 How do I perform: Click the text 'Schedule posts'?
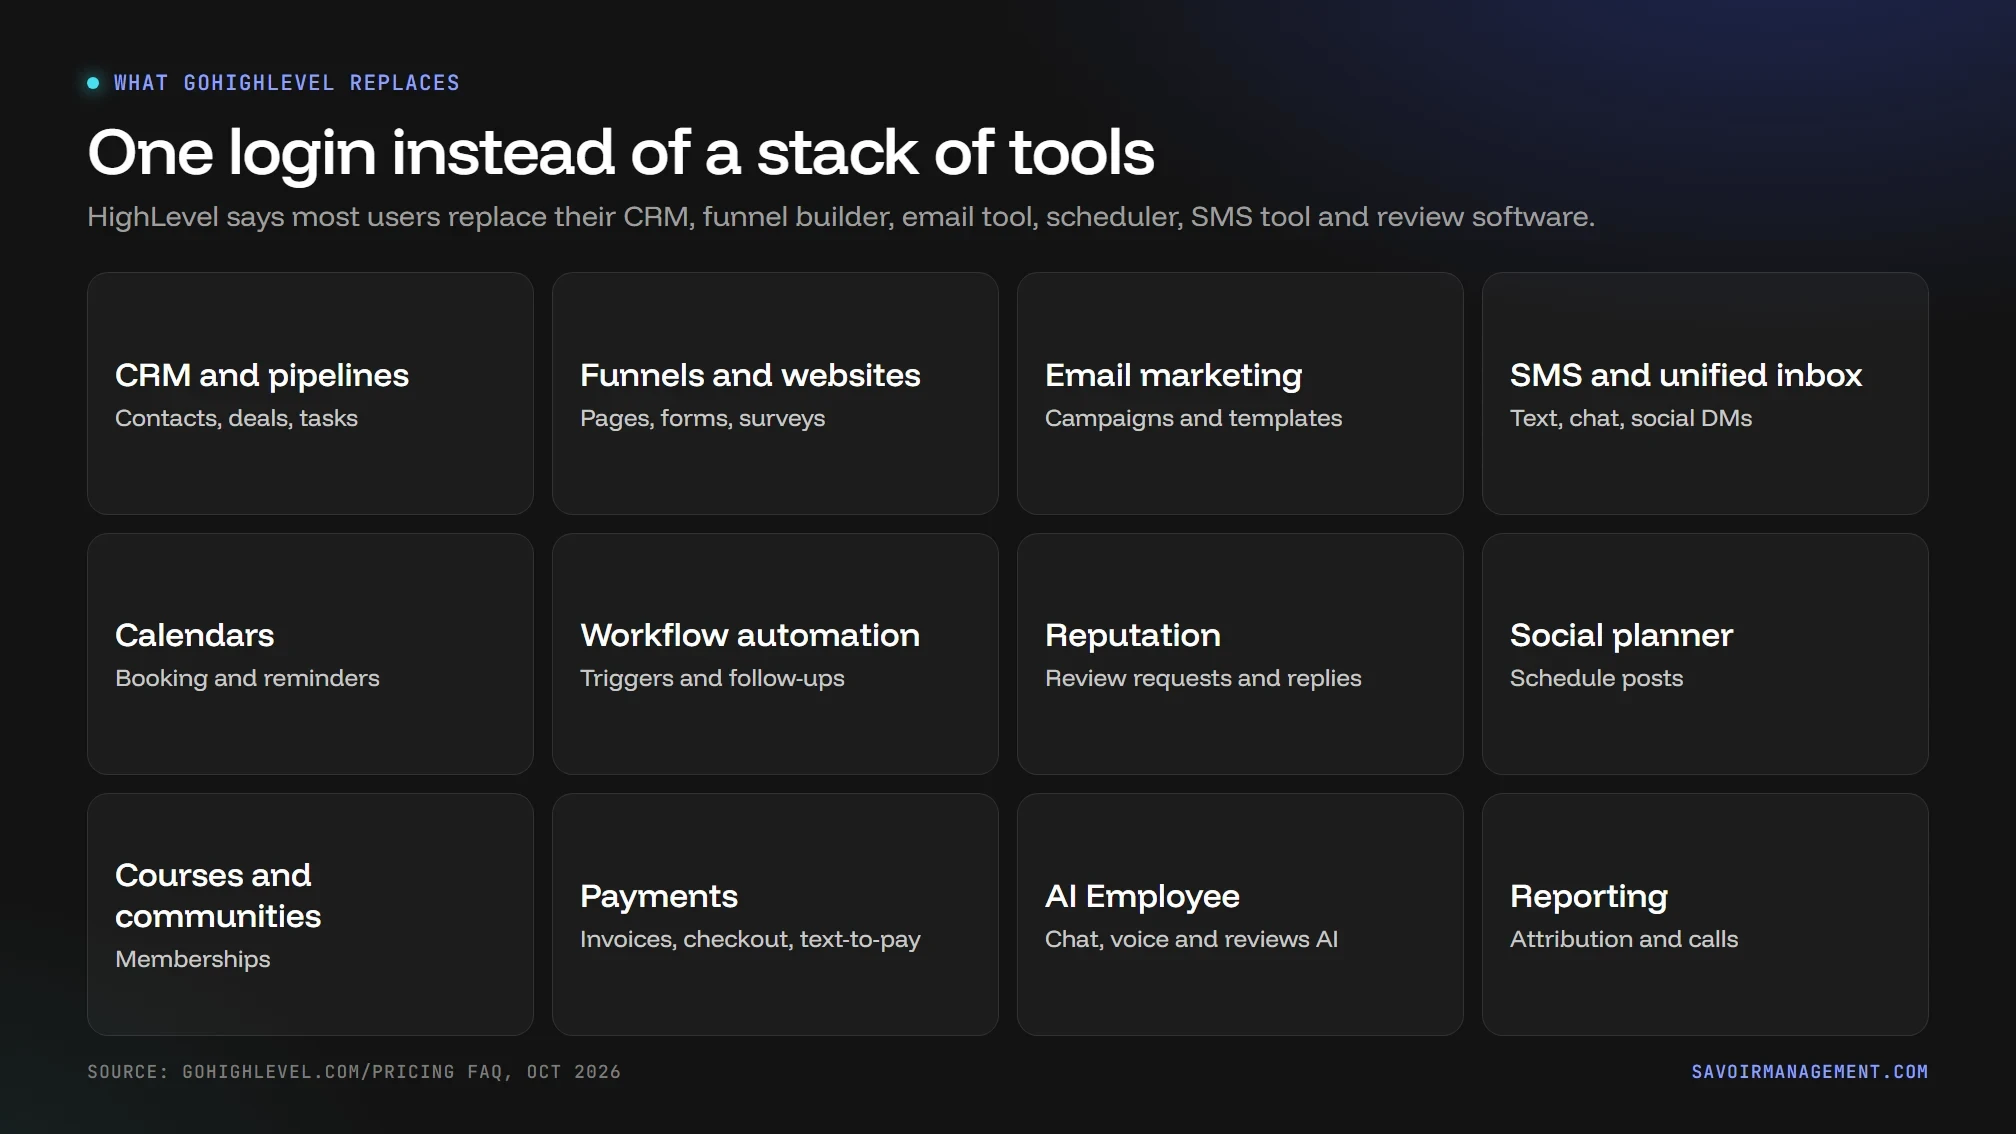(1596, 678)
